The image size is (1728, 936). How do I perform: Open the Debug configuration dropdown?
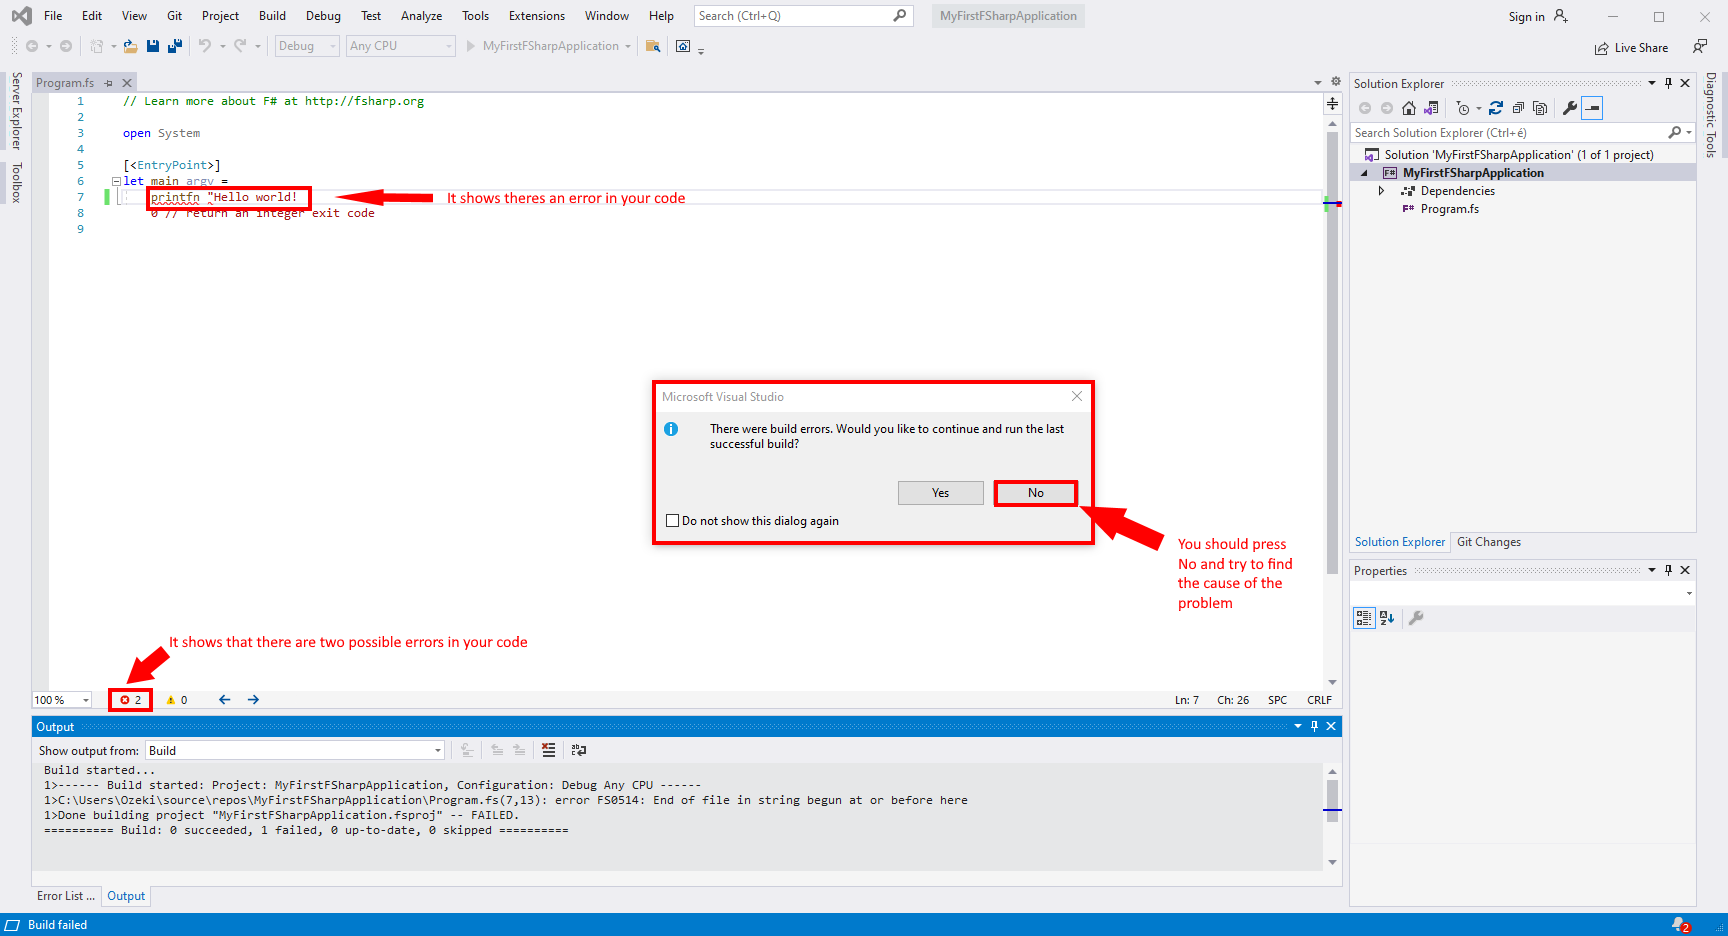coord(307,46)
